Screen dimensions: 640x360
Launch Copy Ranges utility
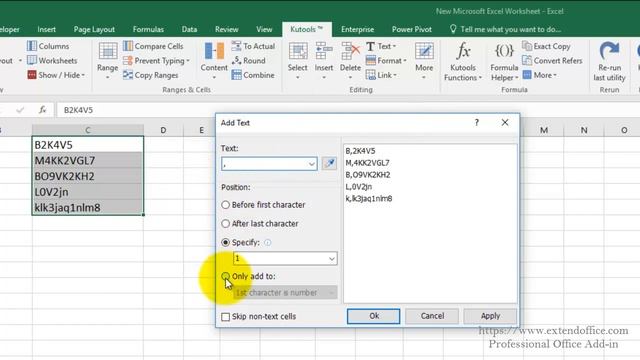[x=151, y=75]
